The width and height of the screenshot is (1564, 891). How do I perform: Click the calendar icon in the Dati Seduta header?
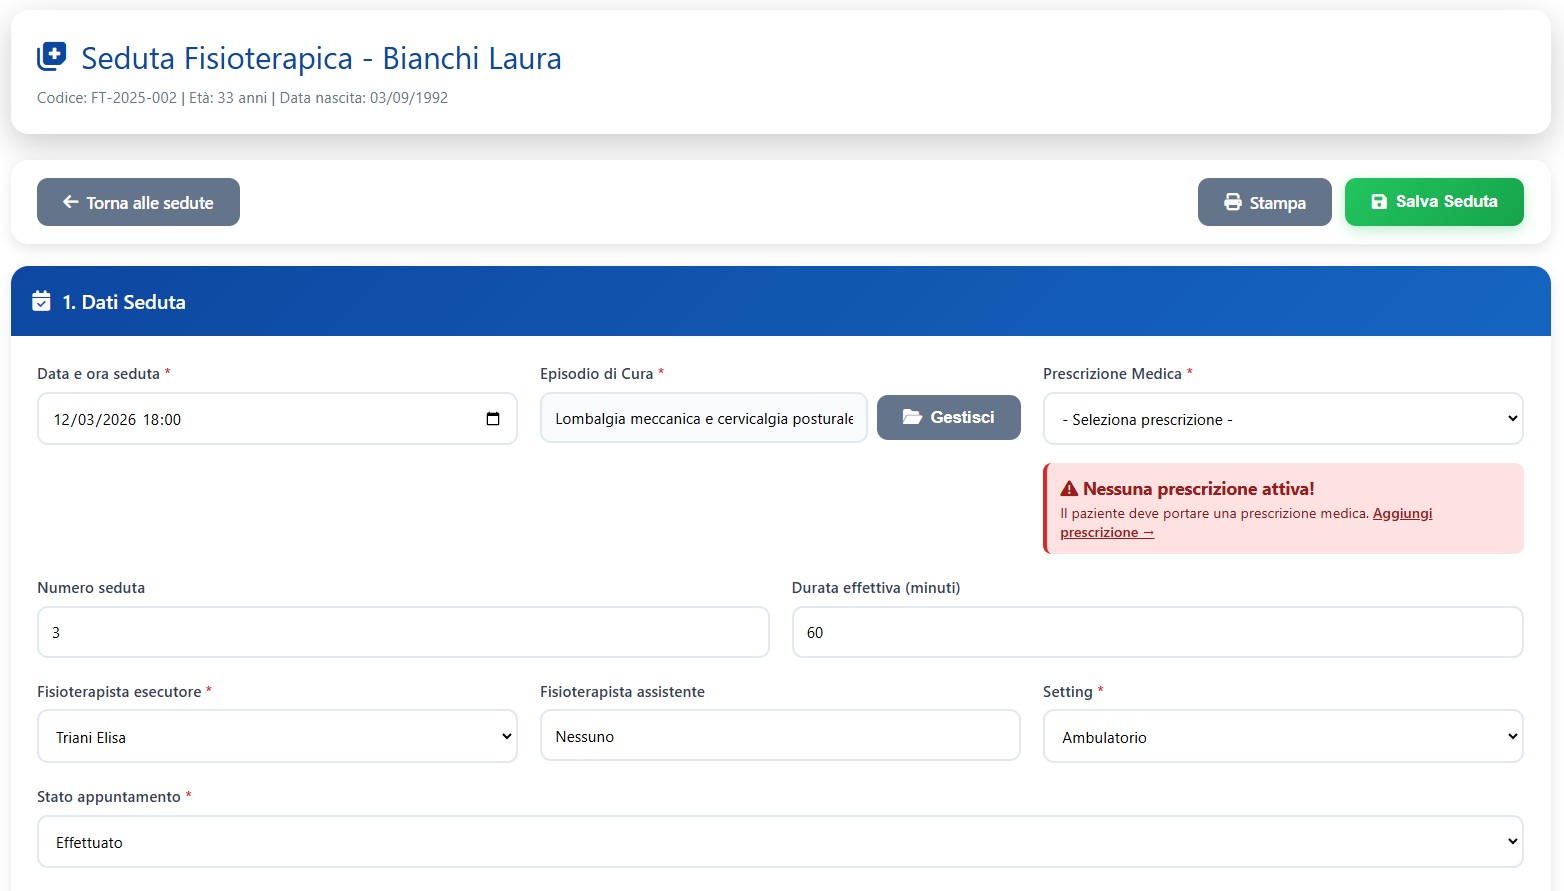[x=40, y=301]
